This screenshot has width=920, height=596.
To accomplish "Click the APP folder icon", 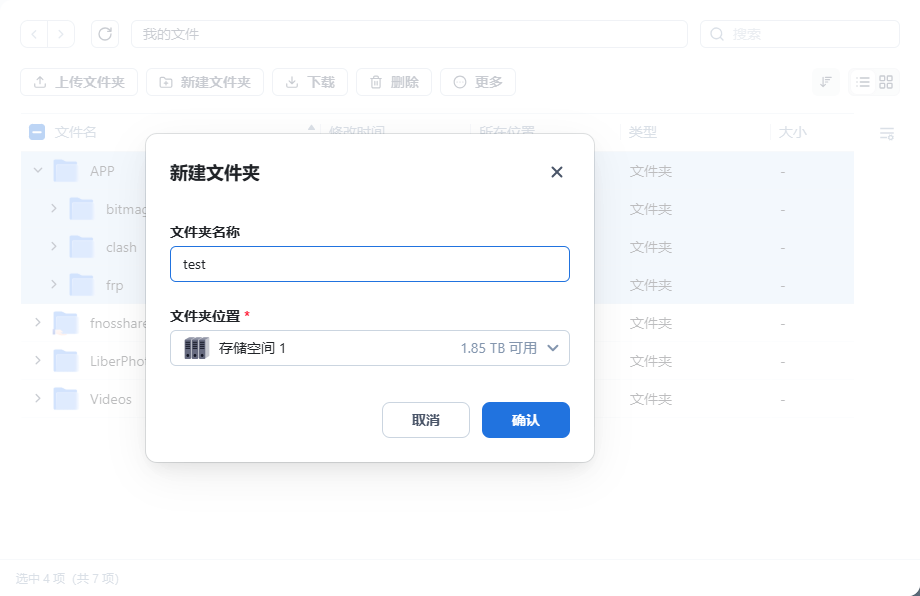I will [66, 171].
